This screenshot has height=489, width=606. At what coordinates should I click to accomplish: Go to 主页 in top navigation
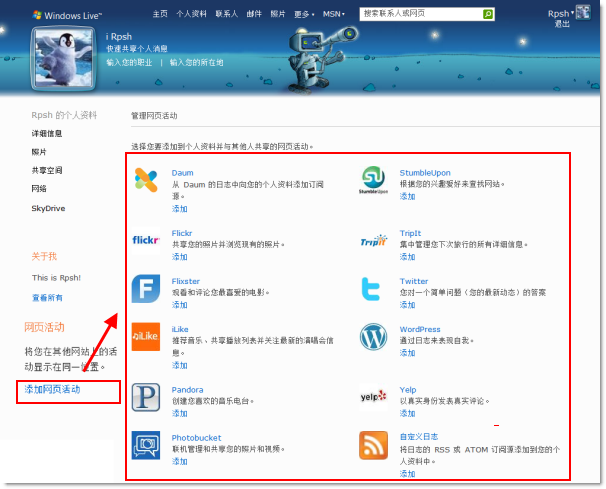pyautogui.click(x=160, y=14)
